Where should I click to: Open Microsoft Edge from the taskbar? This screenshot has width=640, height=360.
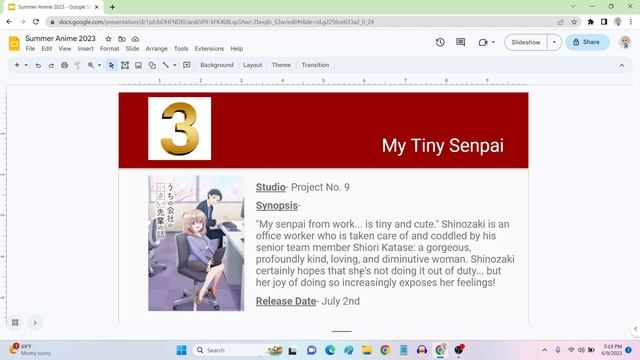(330, 350)
